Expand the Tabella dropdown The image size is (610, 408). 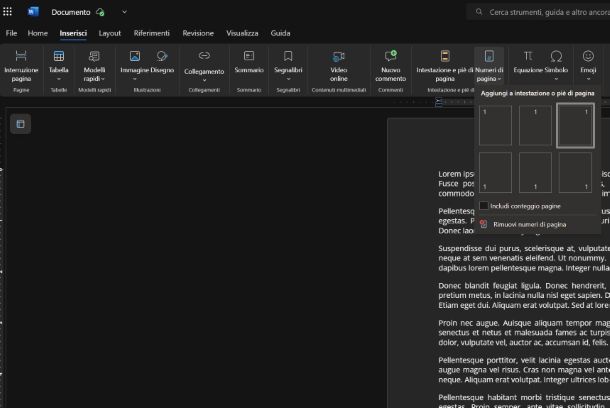tap(59, 79)
